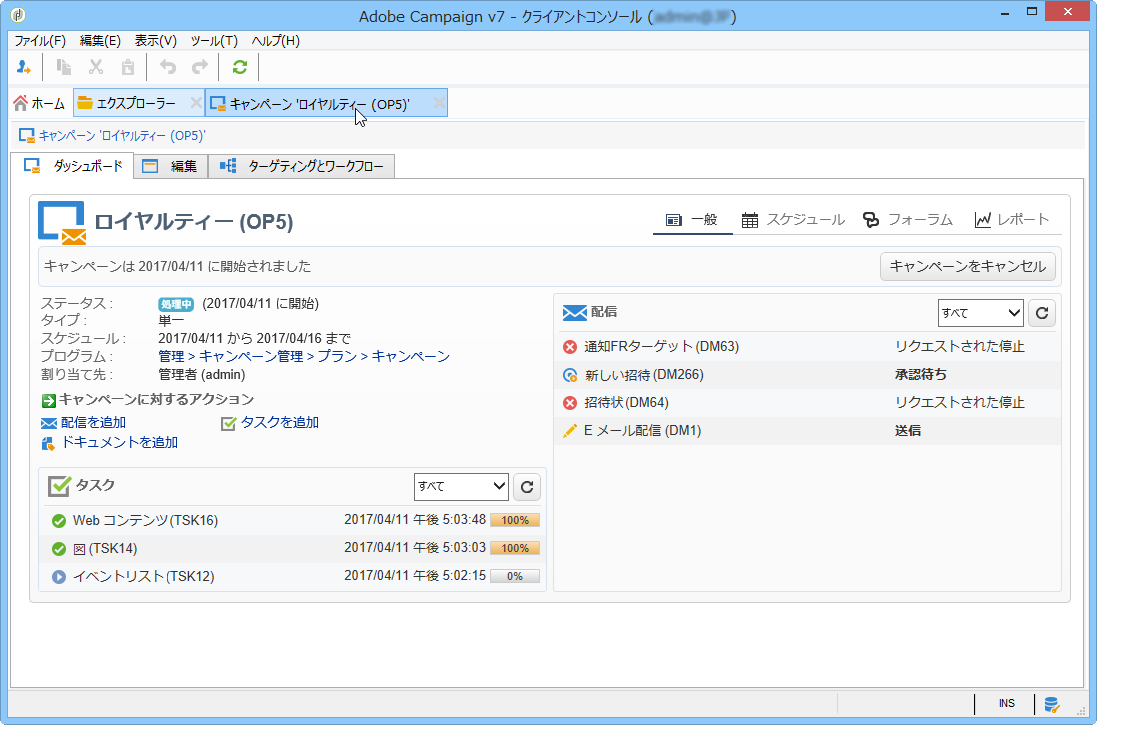This screenshot has width=1126, height=754.
Task: Open the タスク filter dropdown すべて
Action: coord(461,487)
